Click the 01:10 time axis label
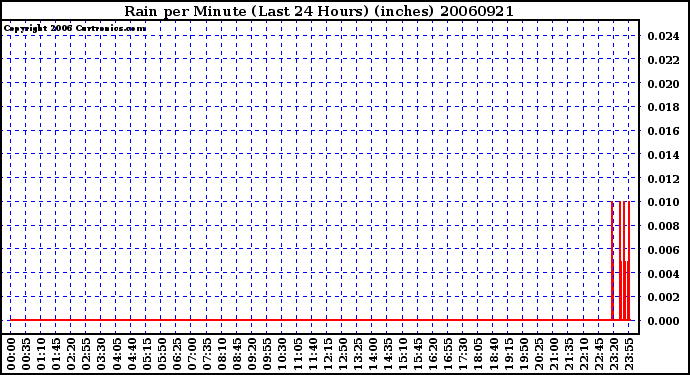Screen dimensions: 690x375 pos(41,354)
